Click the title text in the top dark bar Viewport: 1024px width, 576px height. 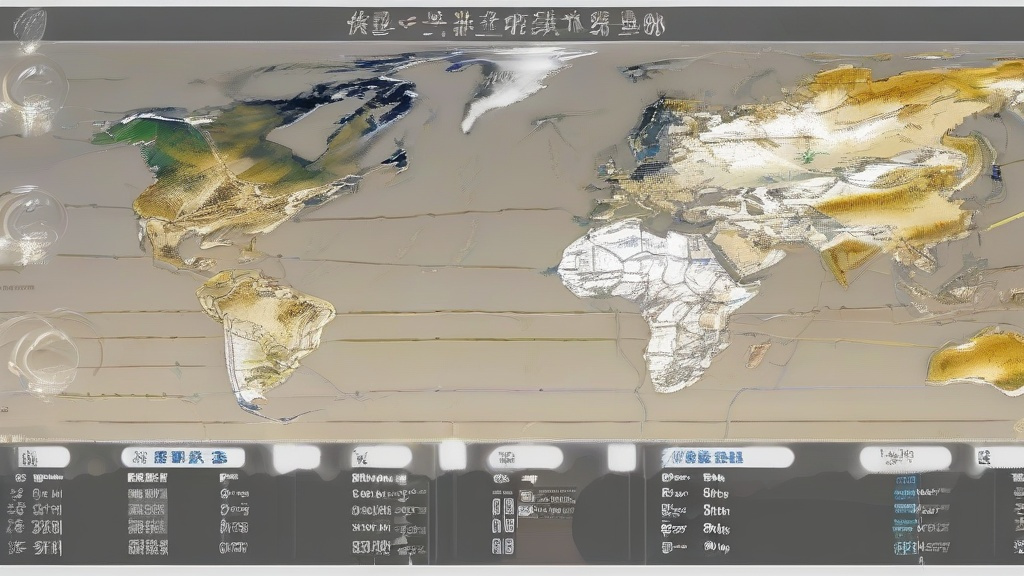505,25
